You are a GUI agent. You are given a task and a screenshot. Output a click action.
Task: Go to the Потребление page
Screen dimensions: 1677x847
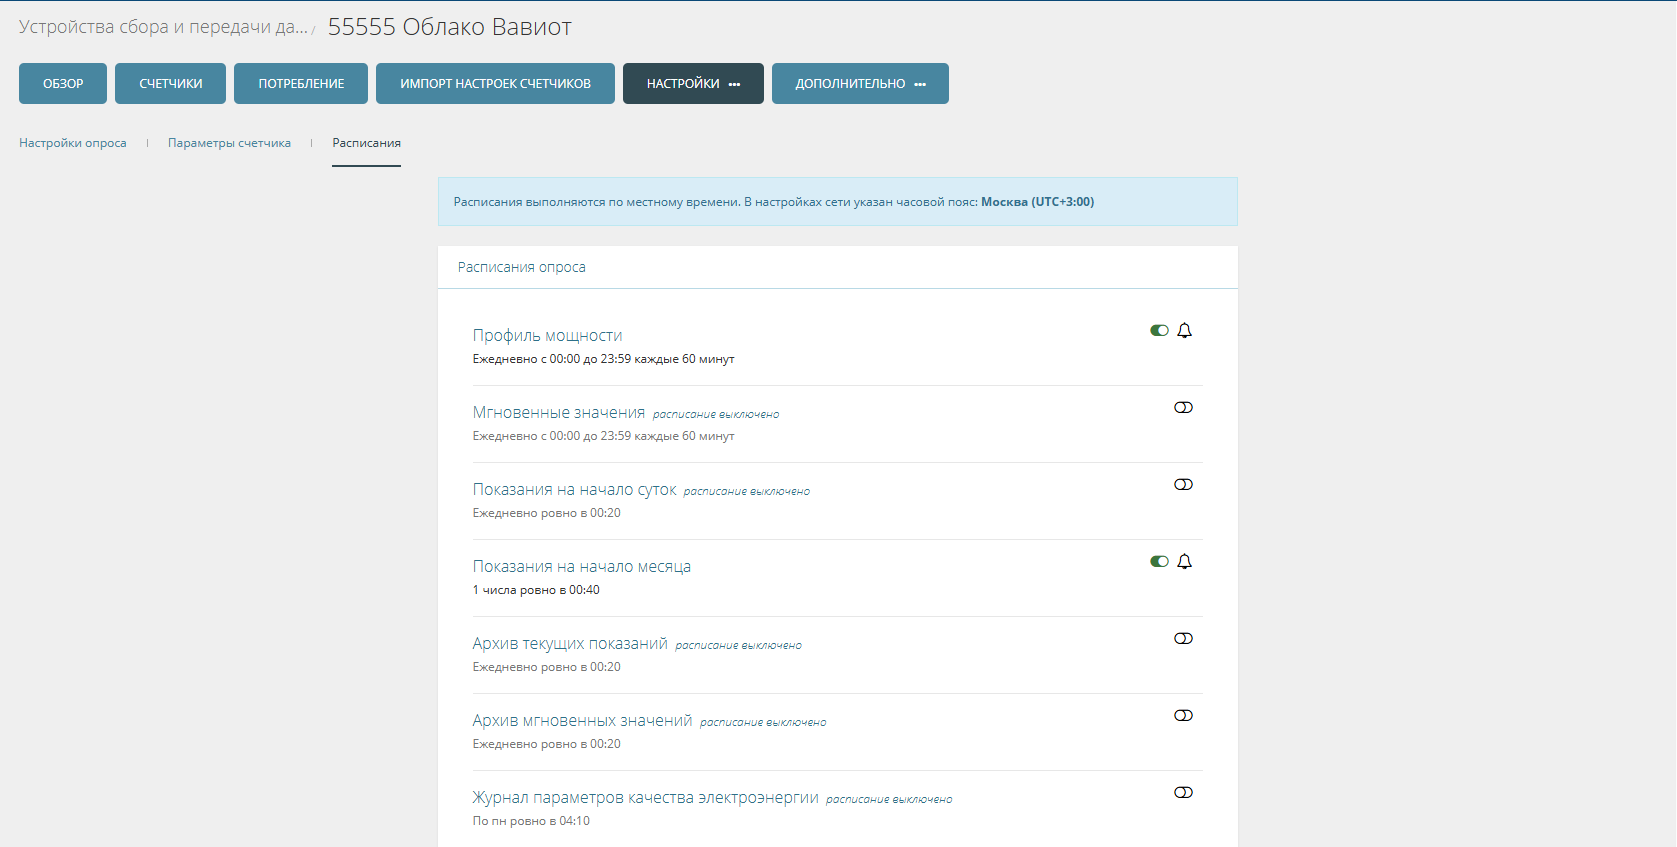pos(301,84)
